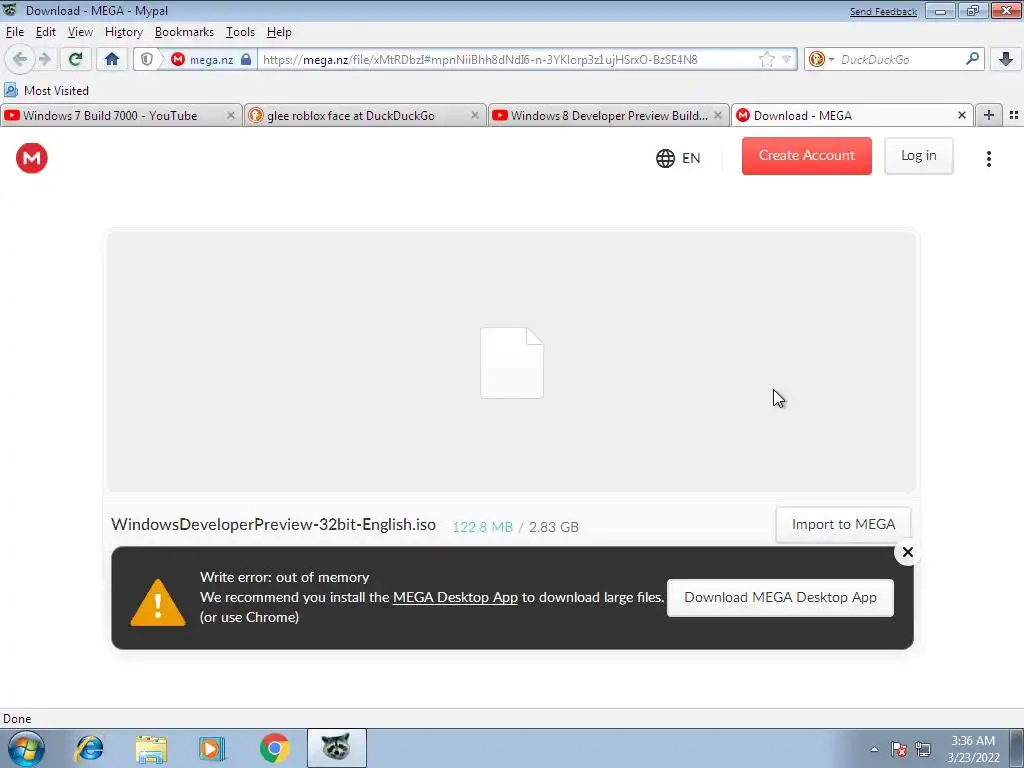Open the Tools menu
This screenshot has height=768, width=1024.
tap(240, 32)
